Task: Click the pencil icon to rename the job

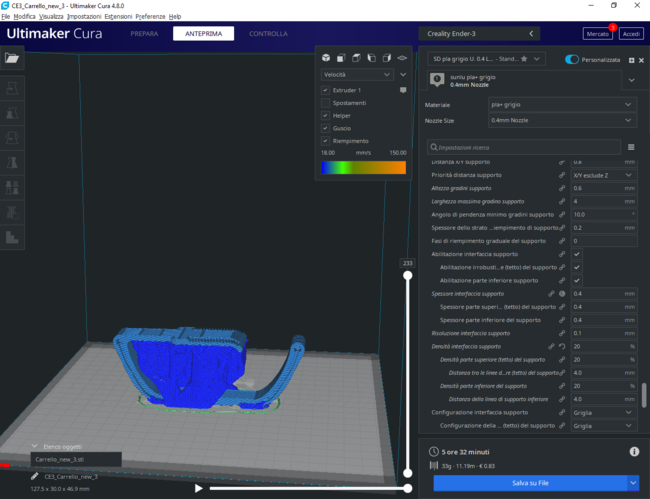Action: 35,476
